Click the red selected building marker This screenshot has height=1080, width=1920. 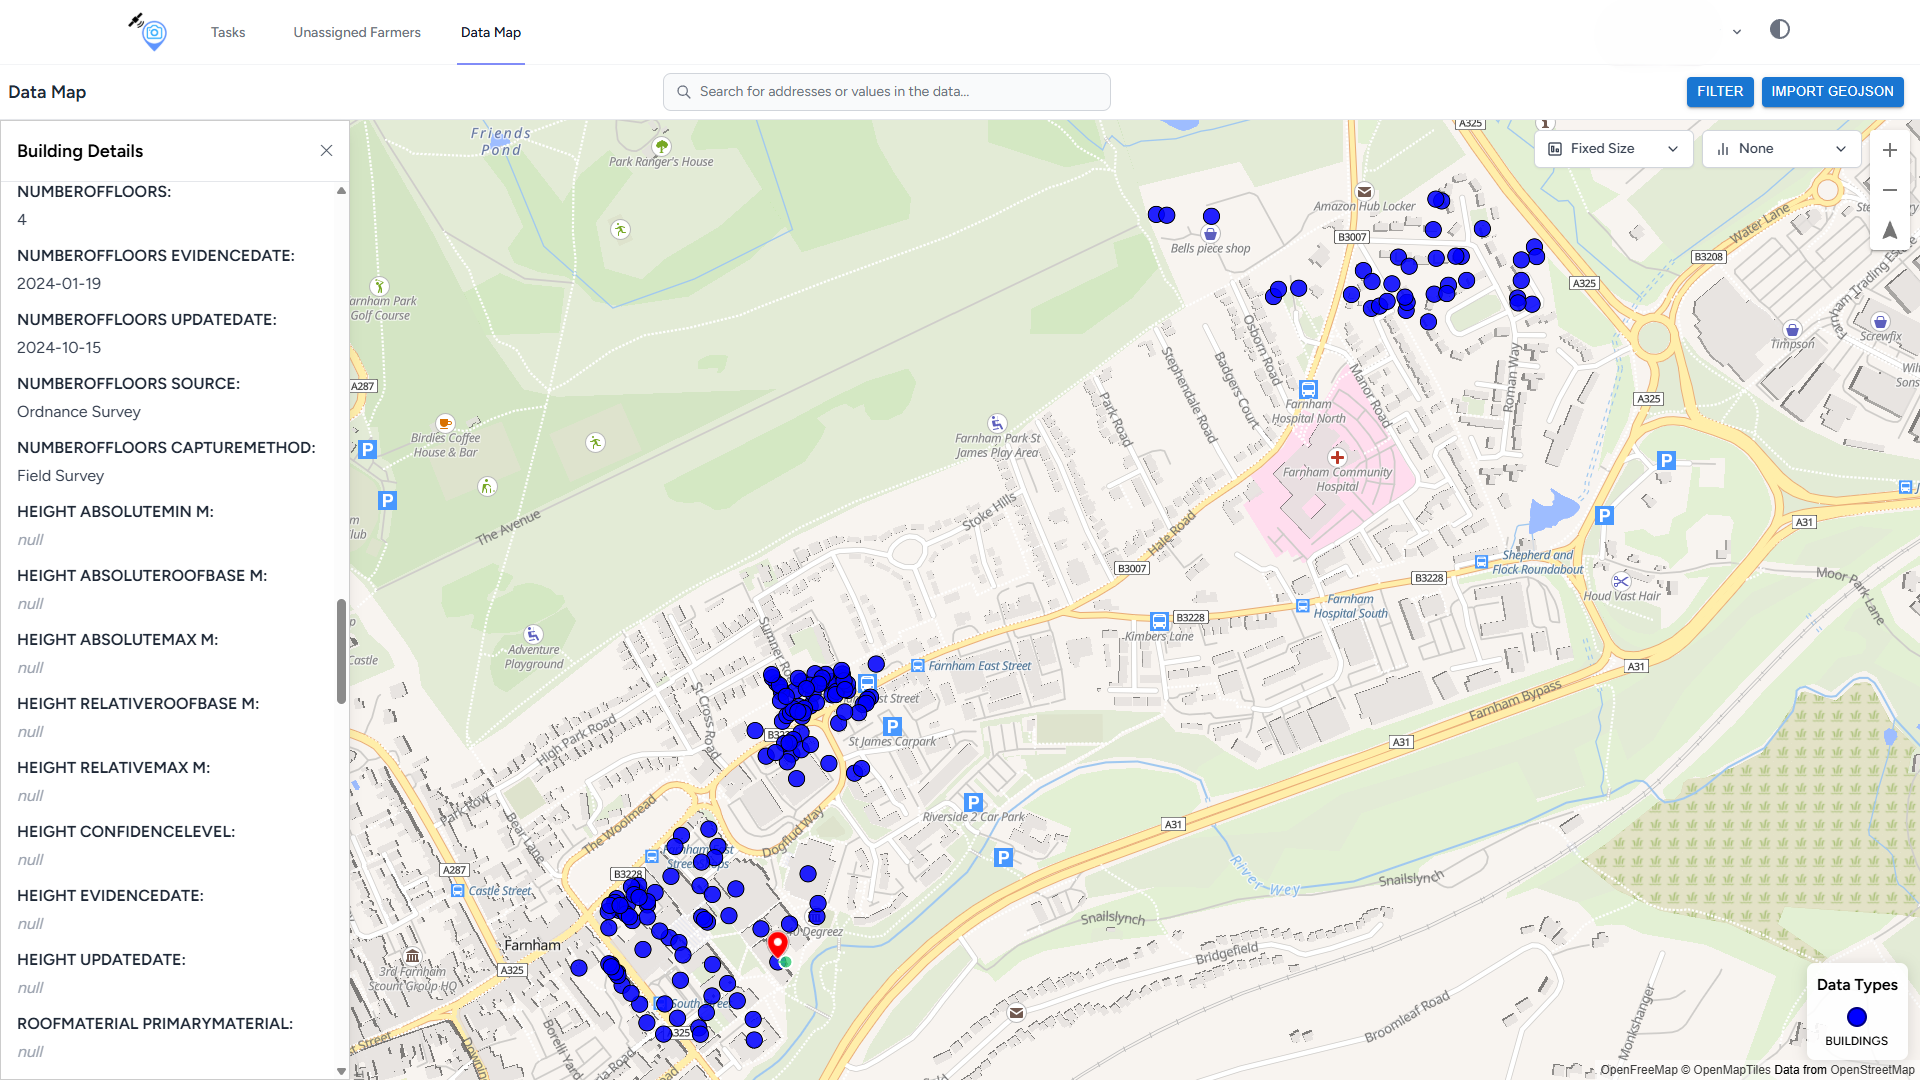(x=777, y=943)
